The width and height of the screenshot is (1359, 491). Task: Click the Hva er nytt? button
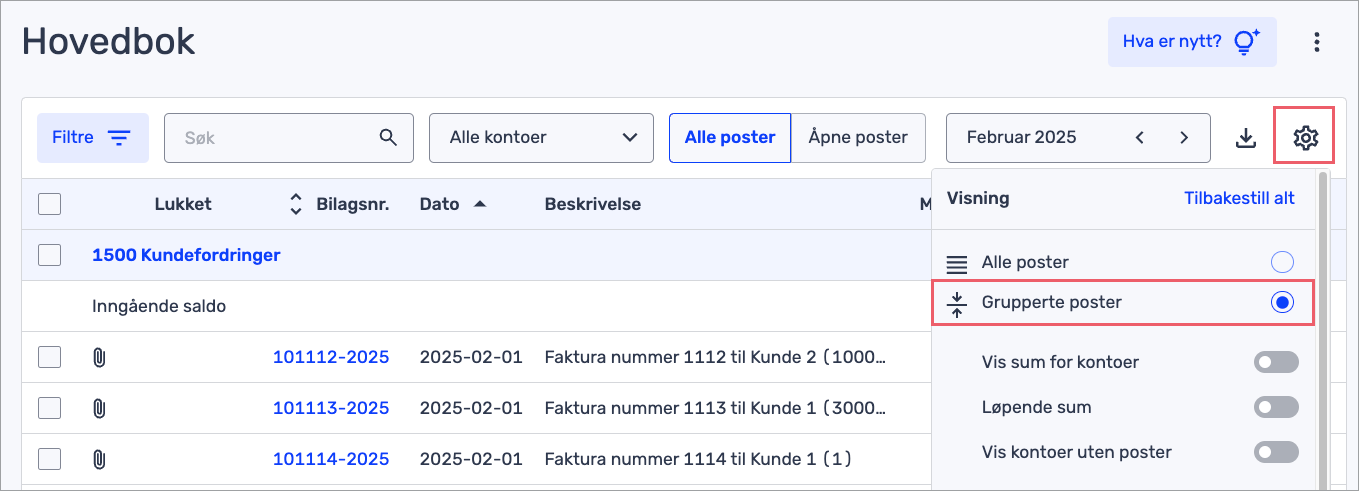pyautogui.click(x=1192, y=42)
